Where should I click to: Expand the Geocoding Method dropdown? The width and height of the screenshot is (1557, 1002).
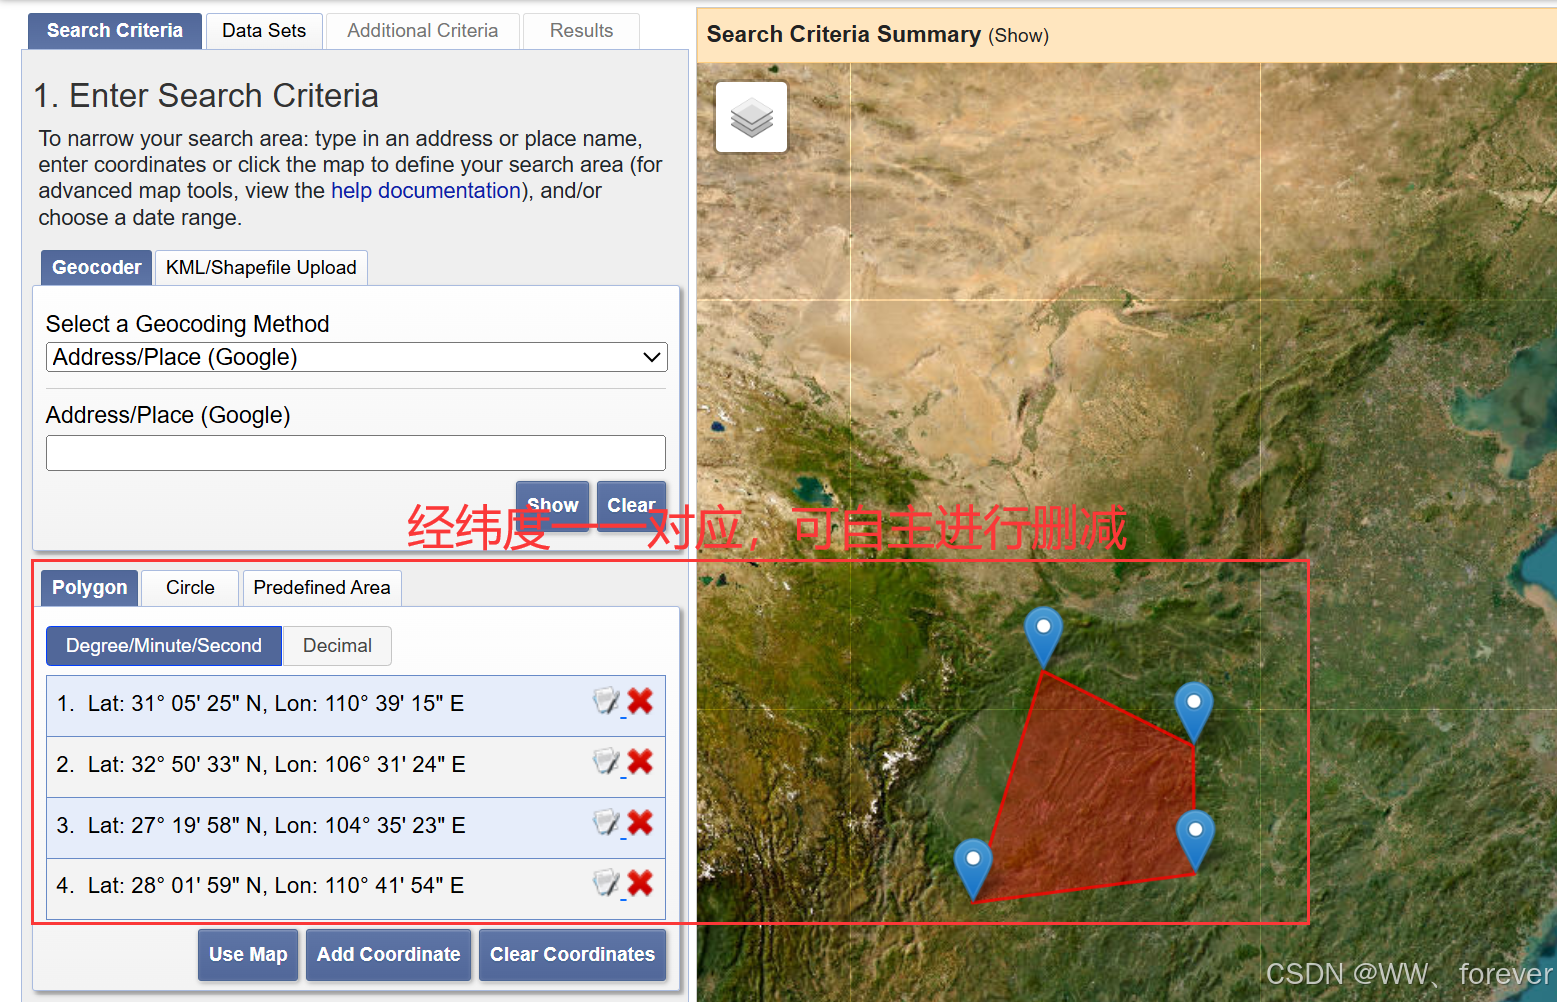click(356, 357)
